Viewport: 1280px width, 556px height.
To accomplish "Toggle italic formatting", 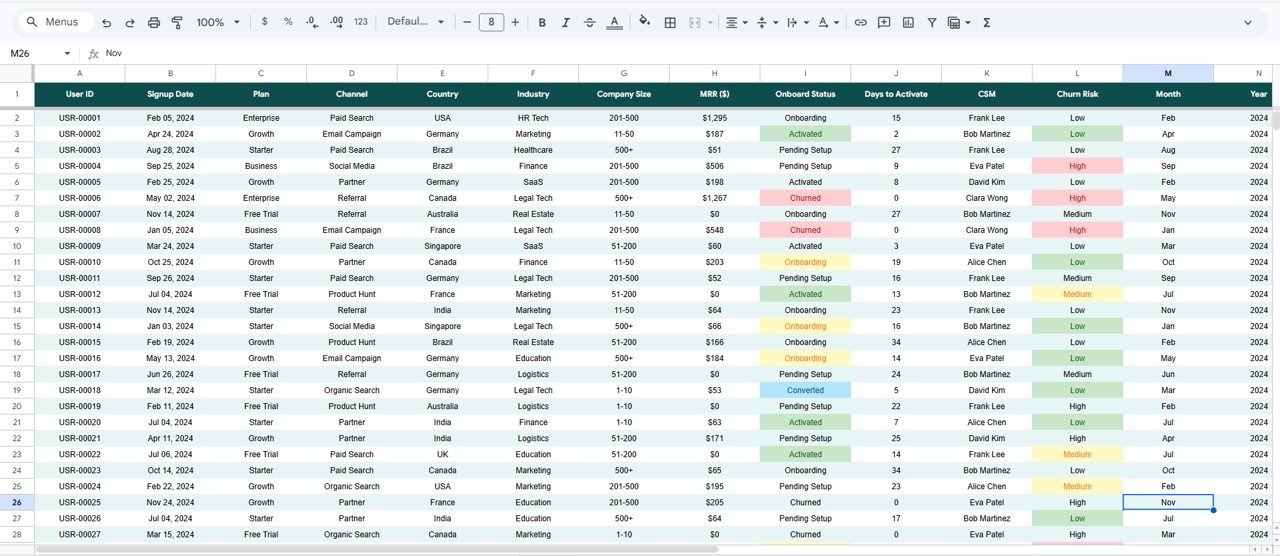I will click(x=566, y=22).
